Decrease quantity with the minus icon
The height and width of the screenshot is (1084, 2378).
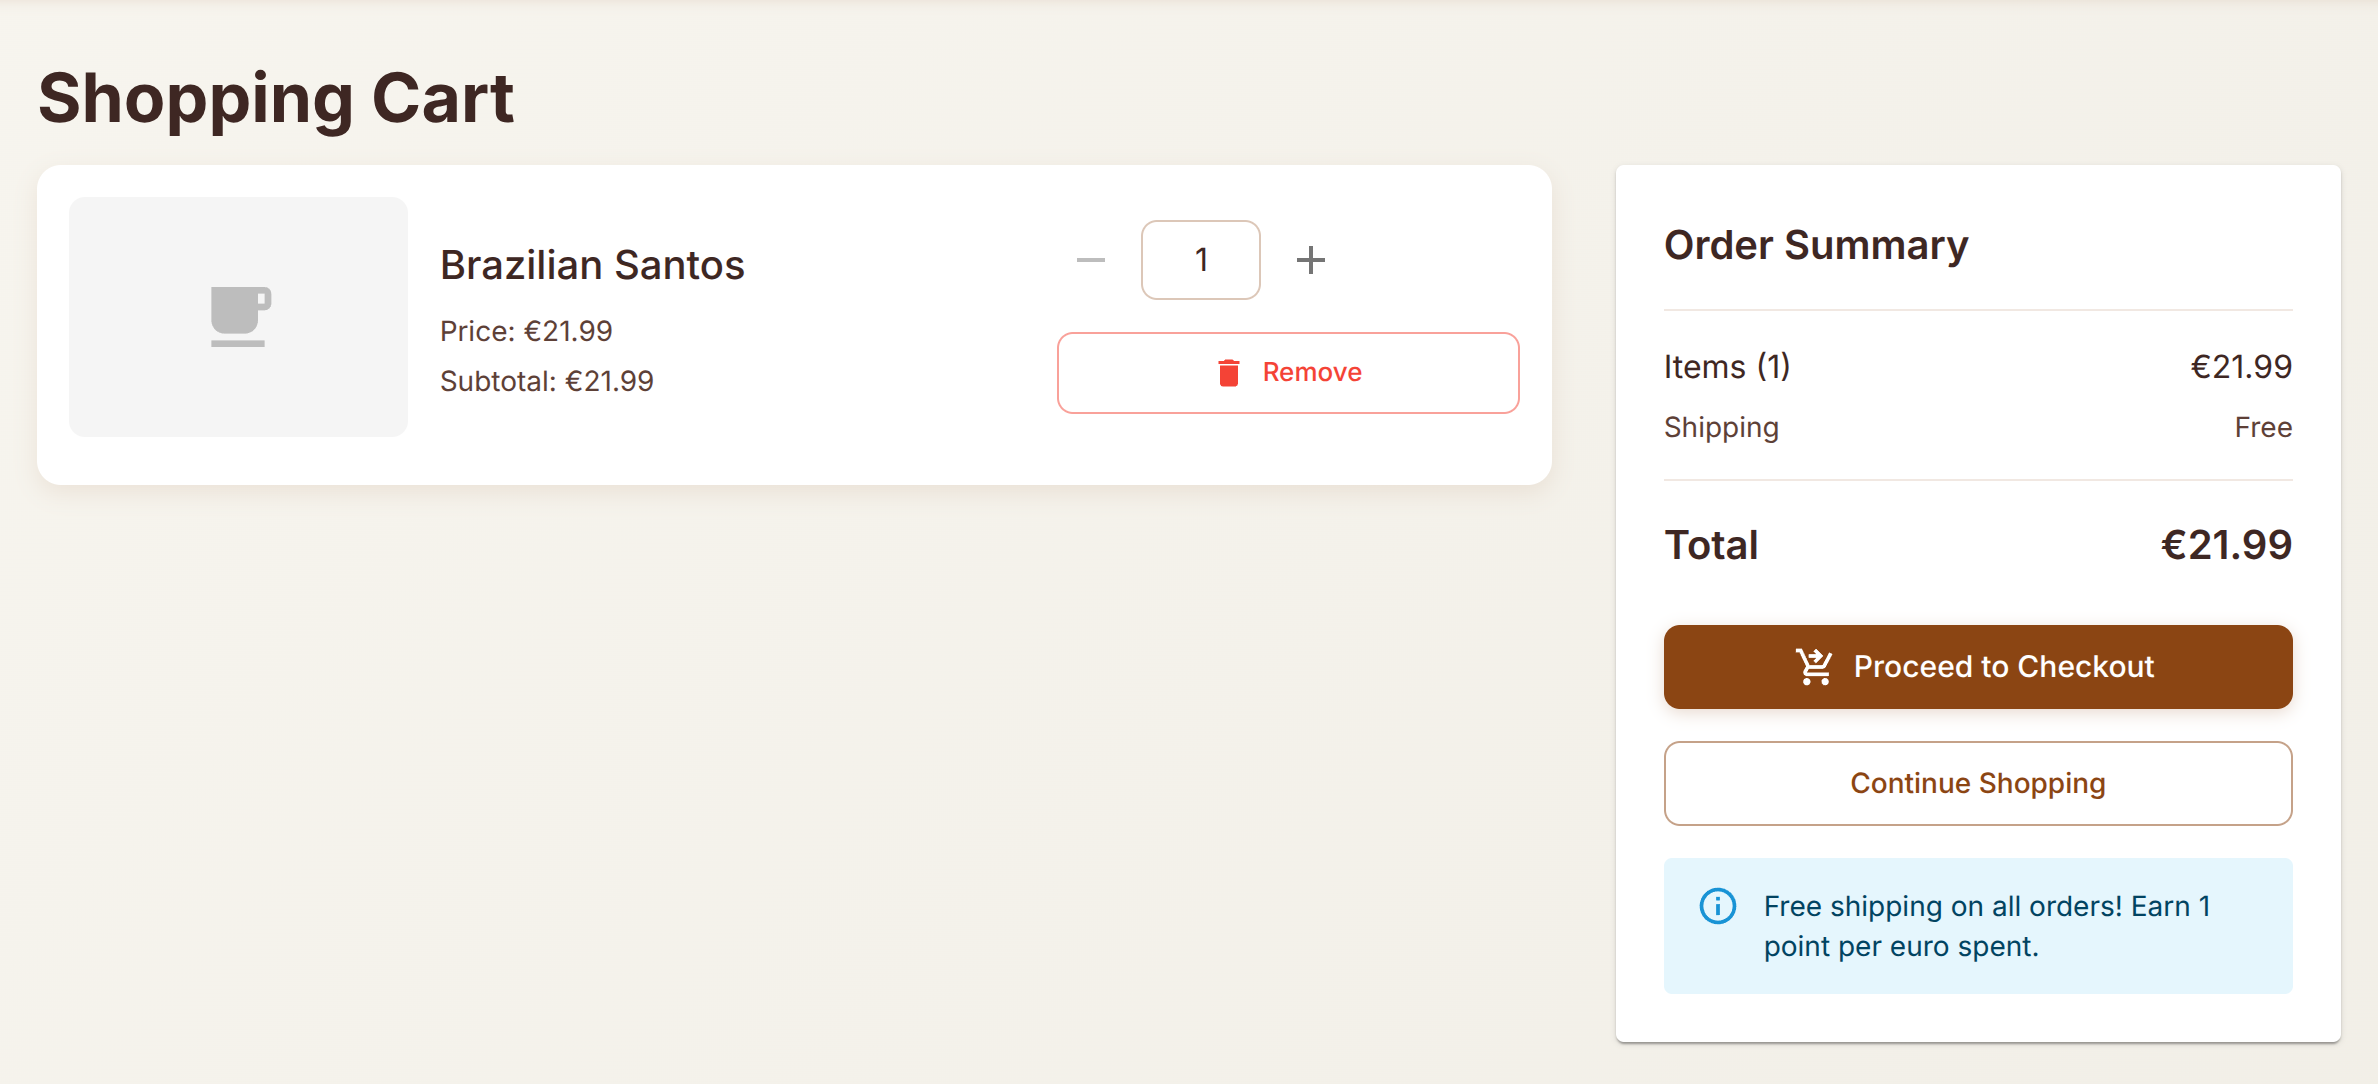tap(1090, 261)
